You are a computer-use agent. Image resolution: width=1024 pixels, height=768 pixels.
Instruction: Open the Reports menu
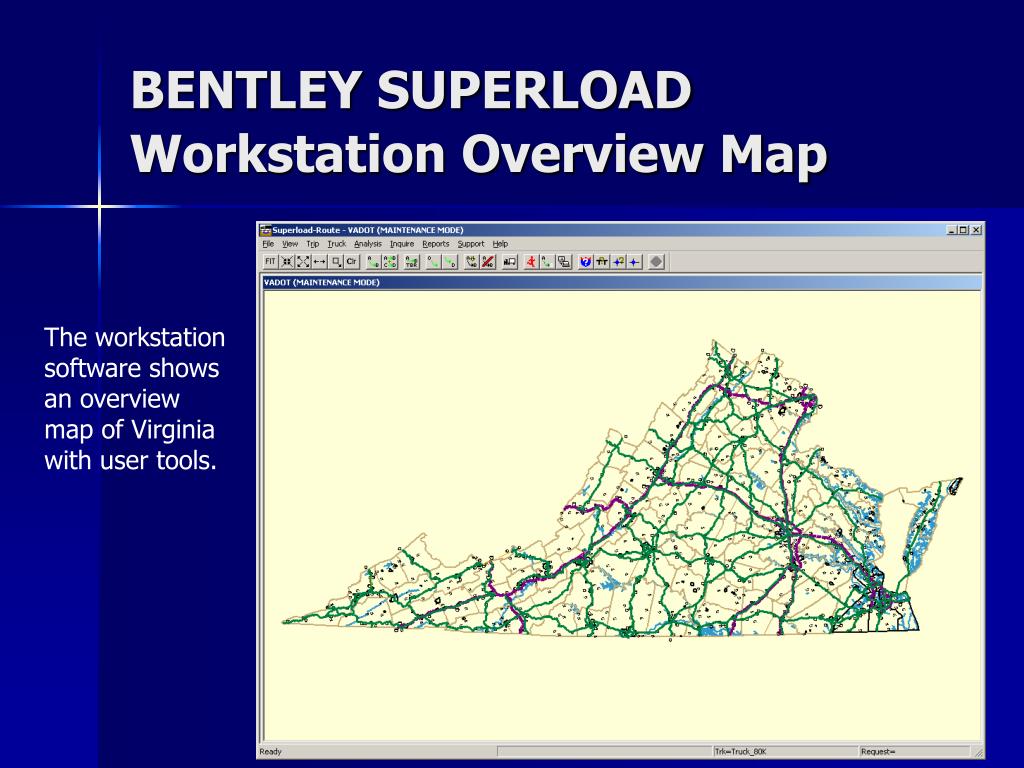(436, 244)
